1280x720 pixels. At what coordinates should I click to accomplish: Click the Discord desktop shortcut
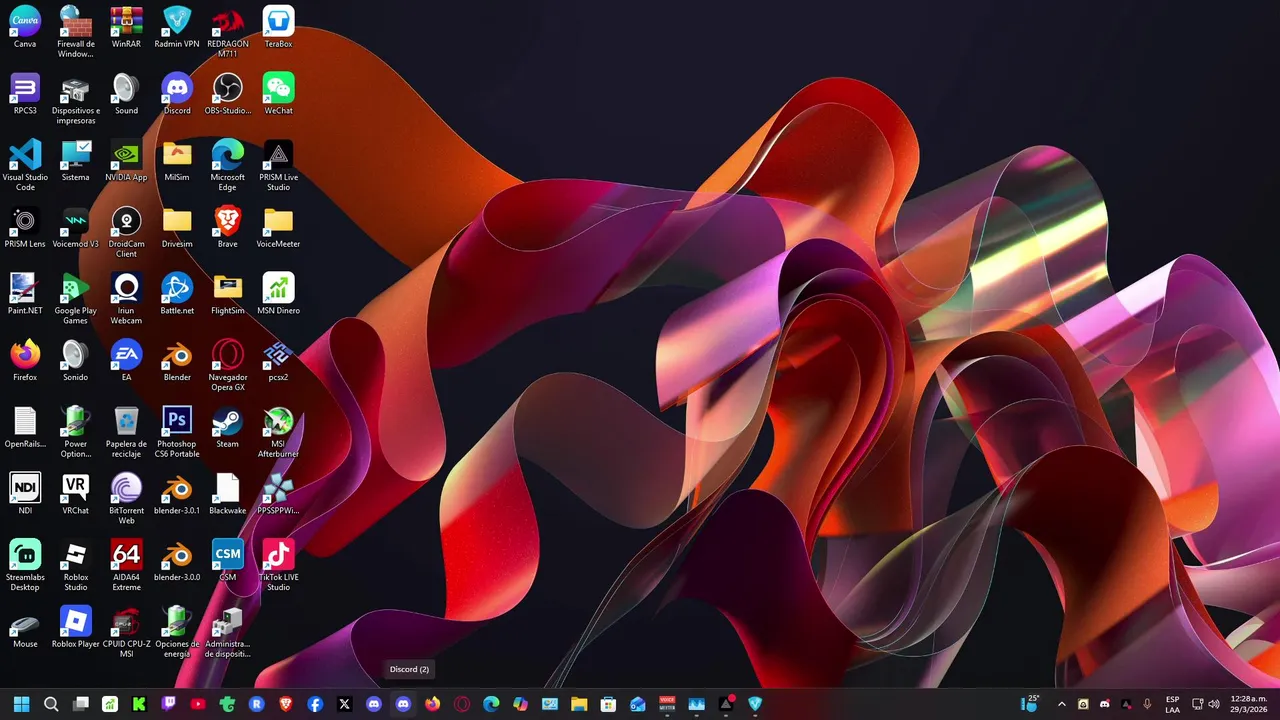pyautogui.click(x=177, y=94)
